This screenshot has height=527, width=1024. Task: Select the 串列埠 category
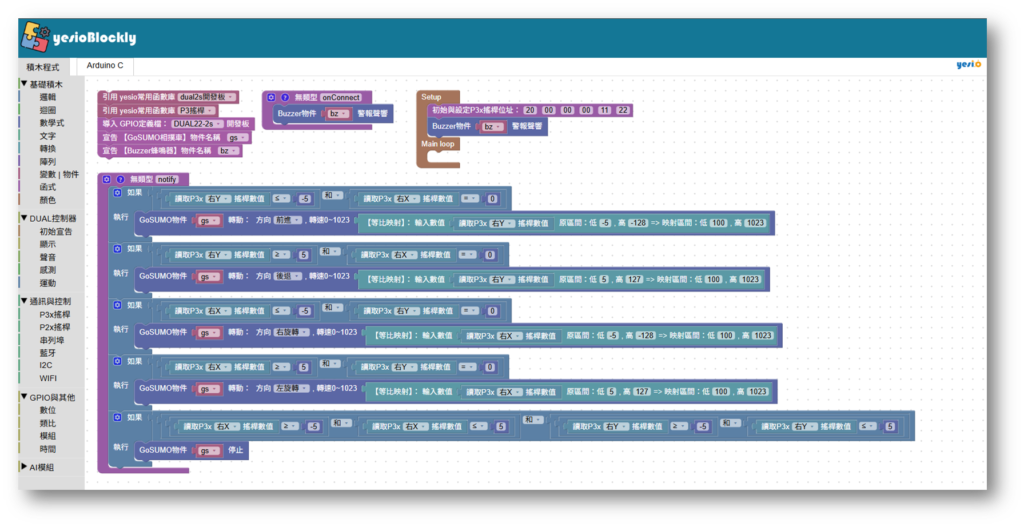52,340
